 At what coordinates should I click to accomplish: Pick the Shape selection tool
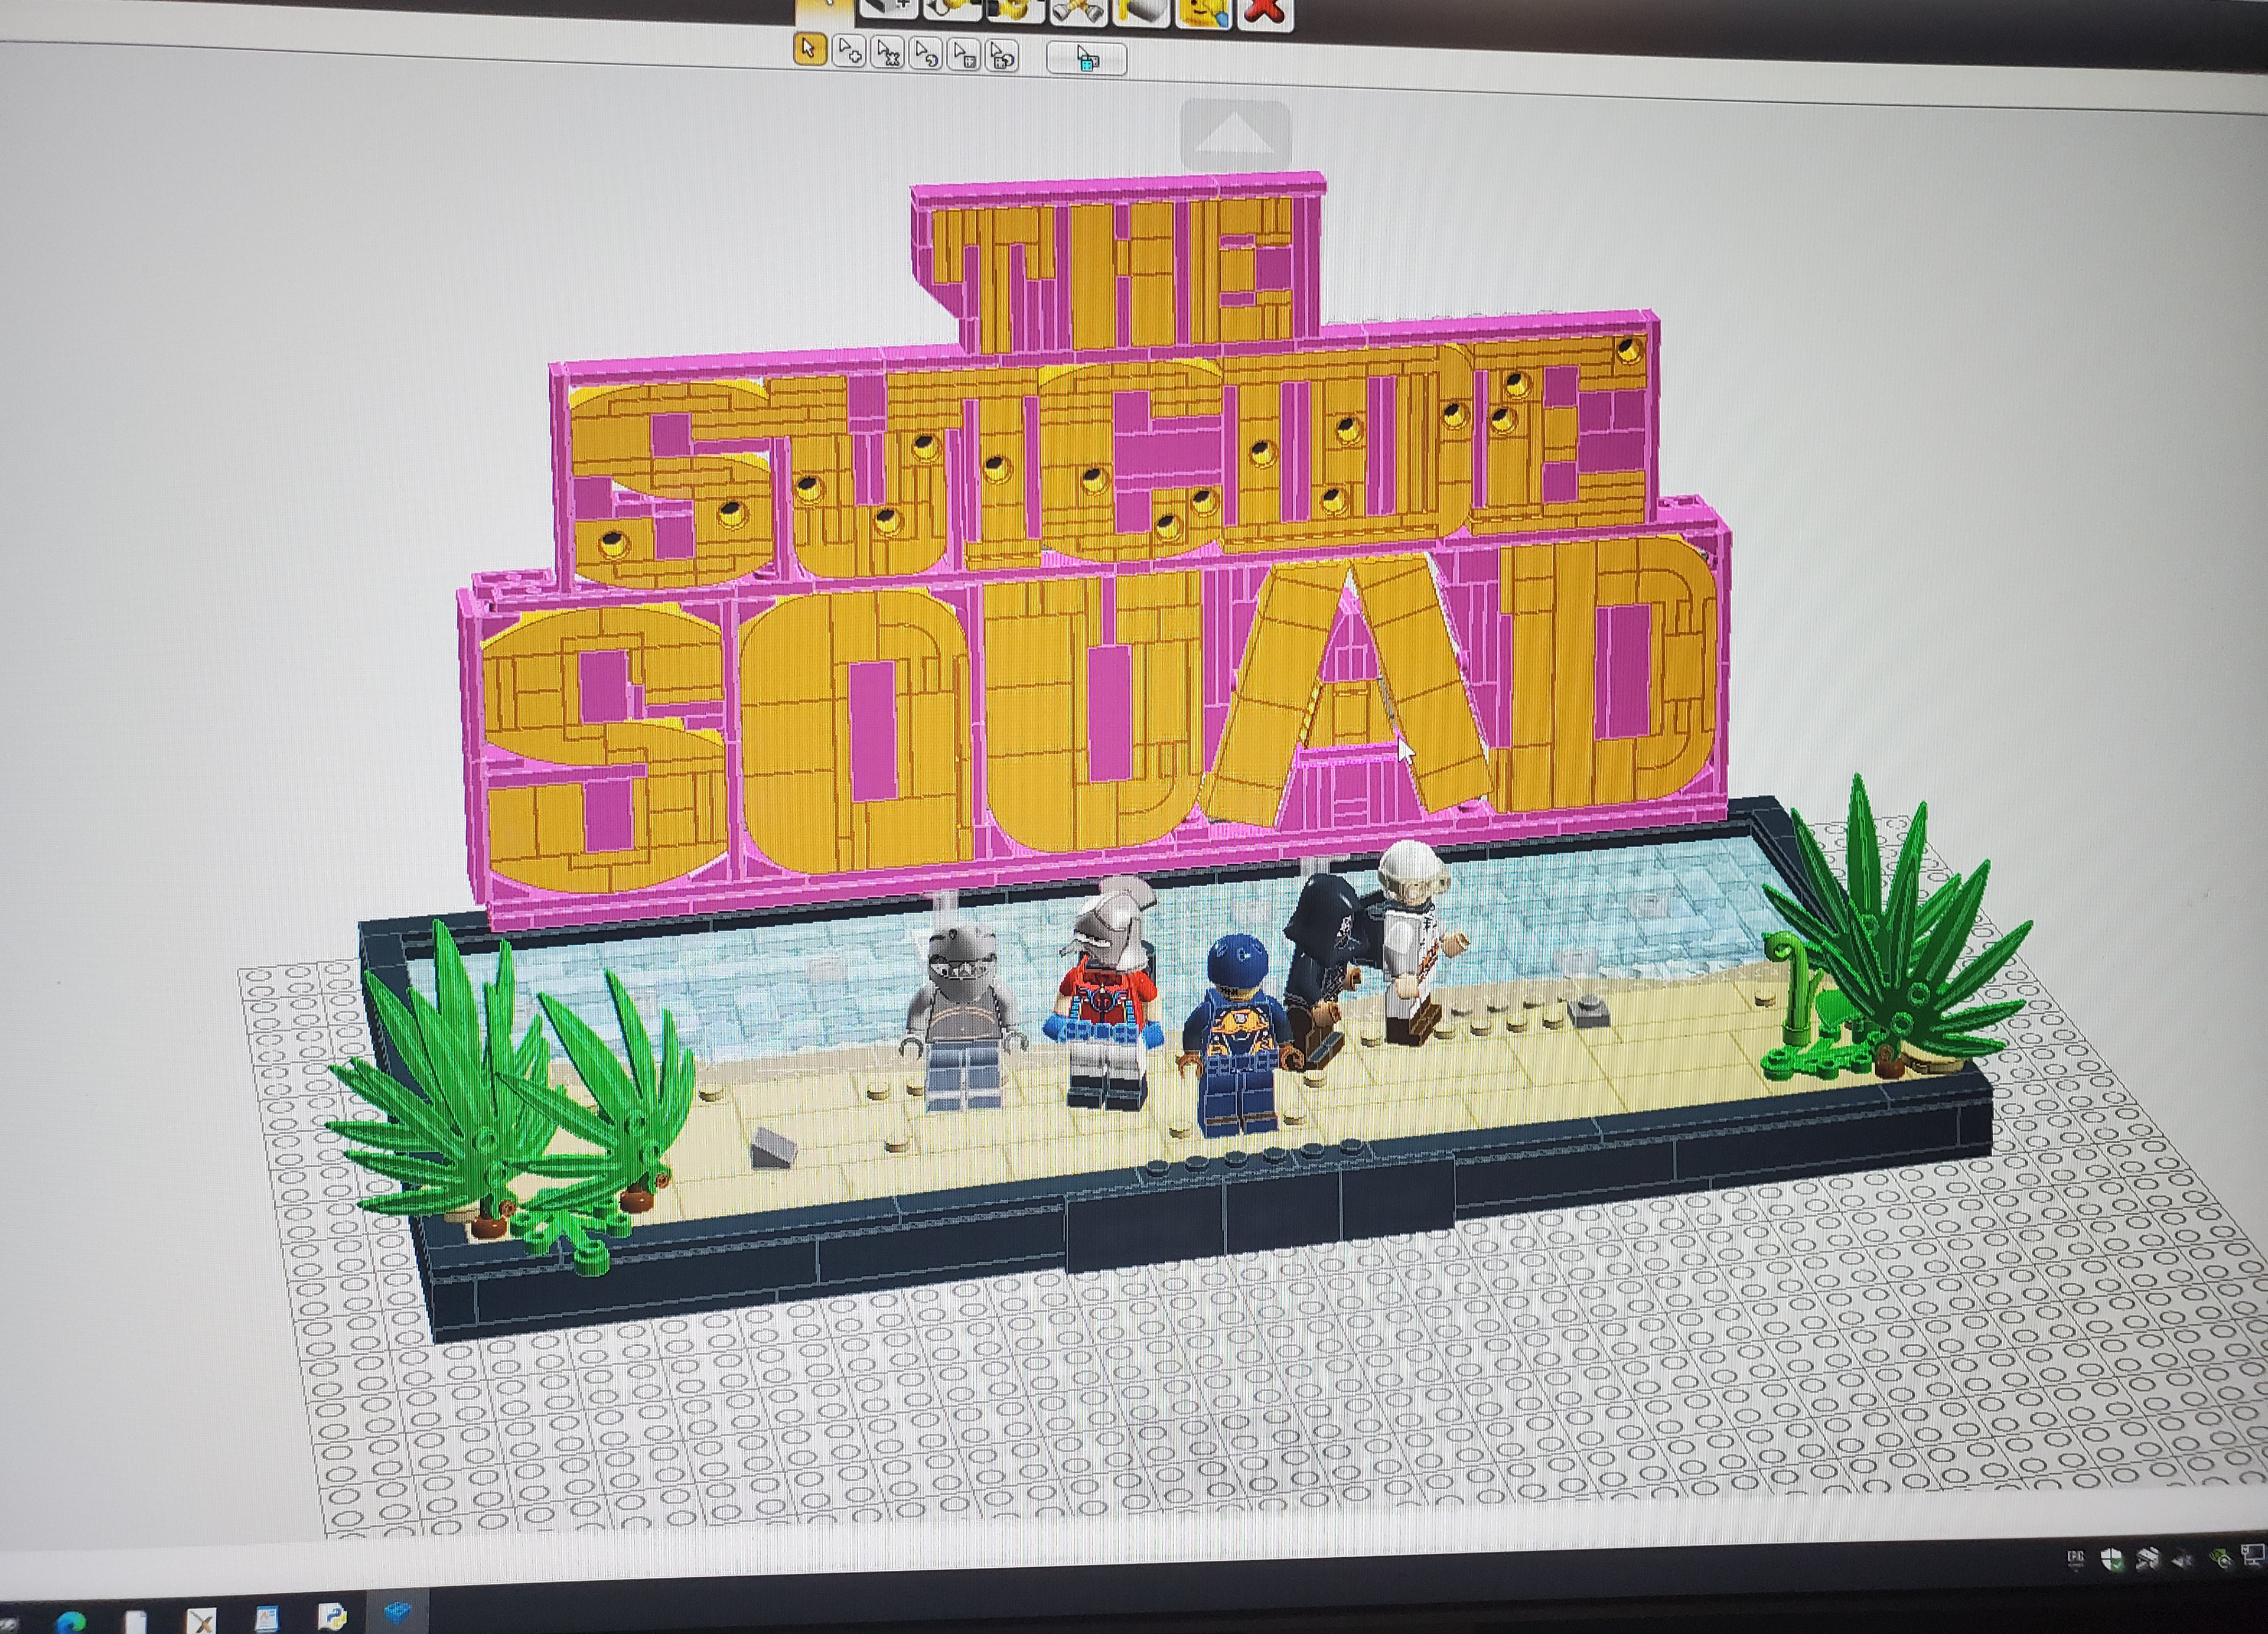[x=964, y=55]
